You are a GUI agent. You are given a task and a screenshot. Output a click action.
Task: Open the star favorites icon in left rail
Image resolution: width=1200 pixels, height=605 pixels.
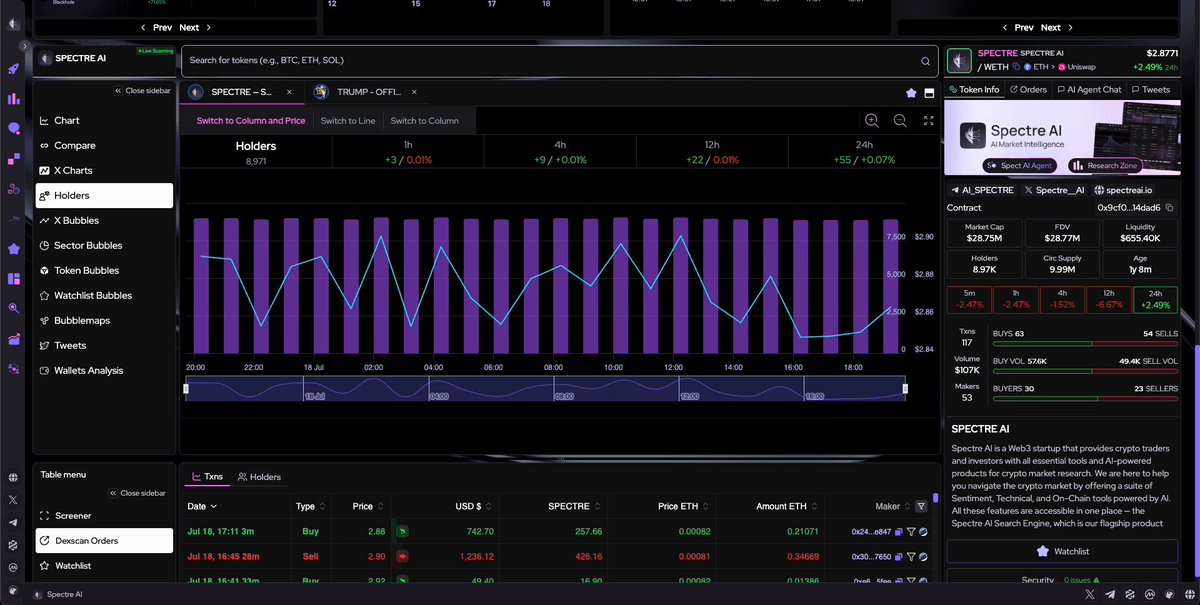point(14,249)
